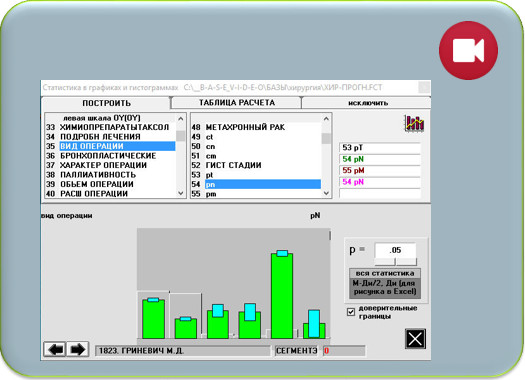Select the tallest green histogram bar
This screenshot has width=525, height=380.
click(282, 295)
